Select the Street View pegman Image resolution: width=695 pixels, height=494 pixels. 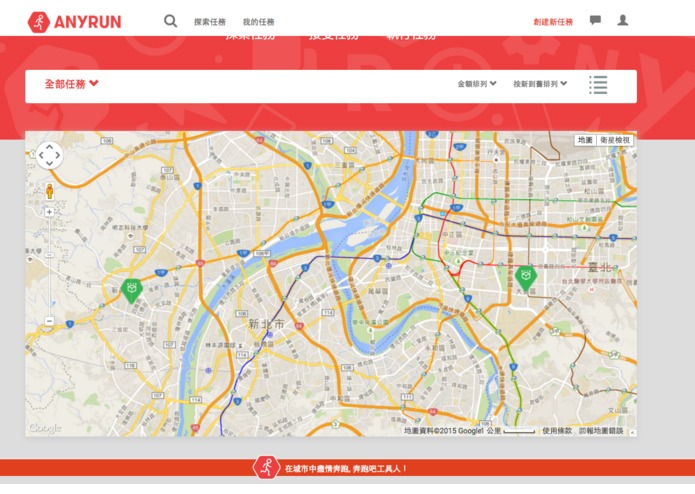pos(50,191)
